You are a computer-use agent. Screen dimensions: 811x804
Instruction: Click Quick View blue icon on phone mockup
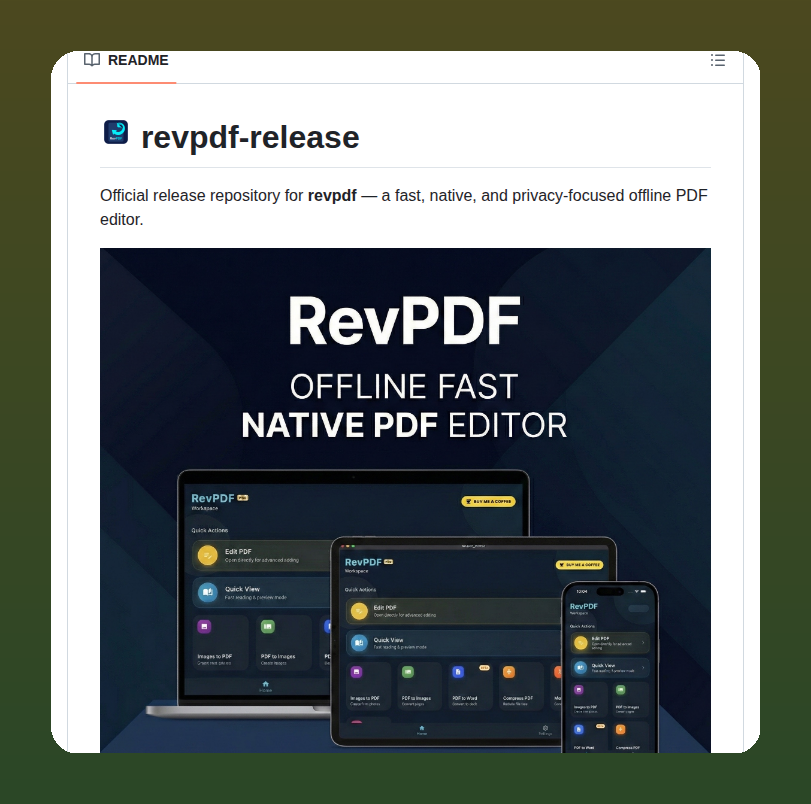tap(581, 667)
